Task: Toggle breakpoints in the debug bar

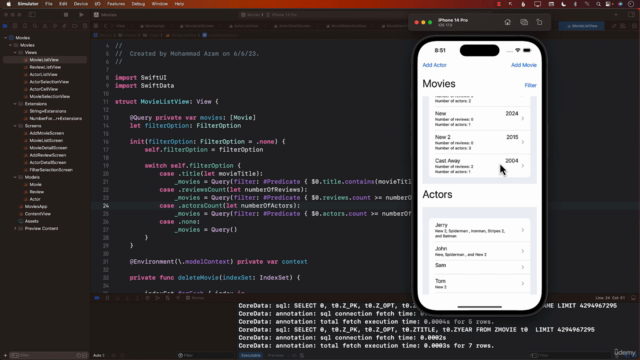Action: pos(97,298)
